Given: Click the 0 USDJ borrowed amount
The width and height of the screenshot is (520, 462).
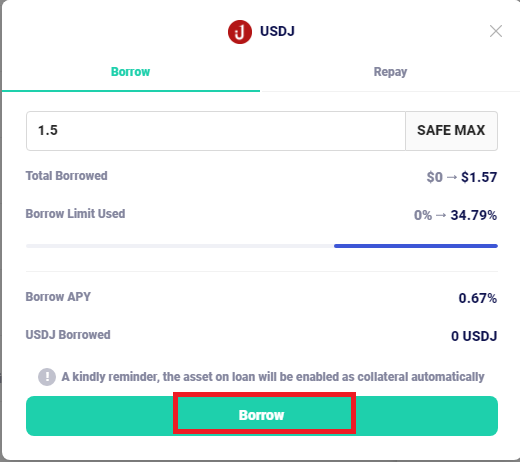Looking at the screenshot, I should coord(474,336).
